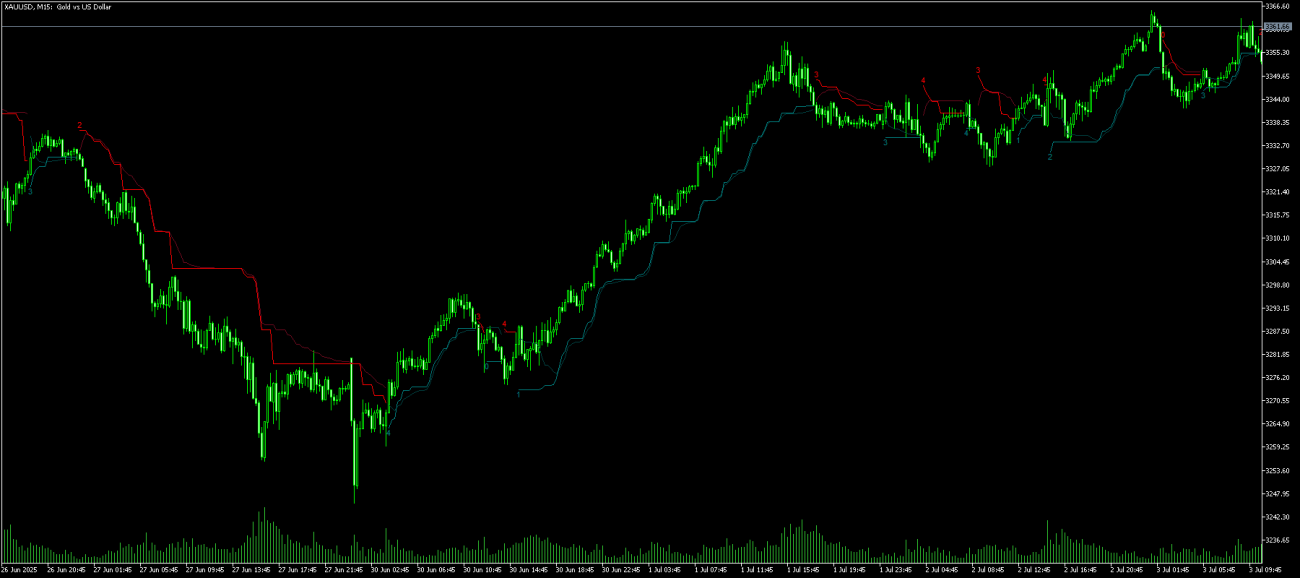
Task: Click the 3236.65 price axis label
Action: [x=1279, y=540]
